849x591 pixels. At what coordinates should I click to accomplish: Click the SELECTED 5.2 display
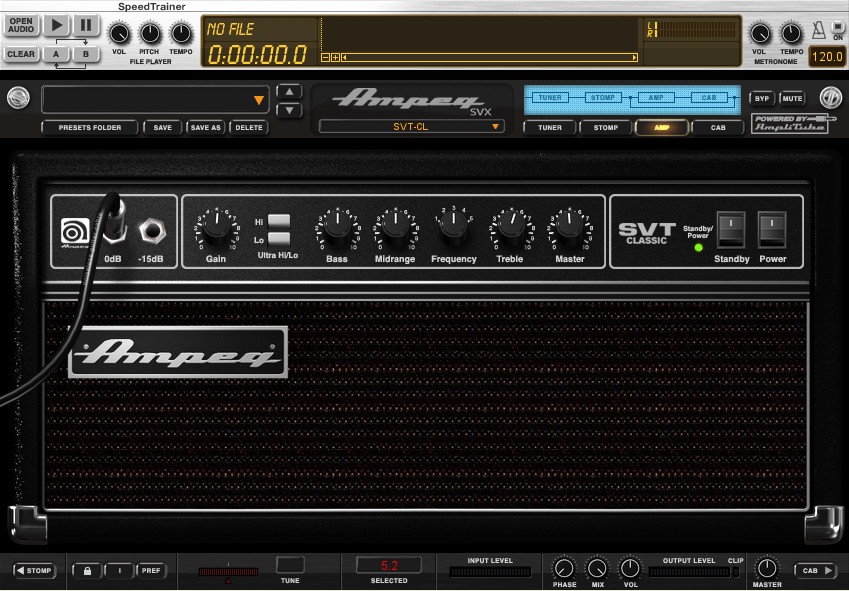coord(389,566)
